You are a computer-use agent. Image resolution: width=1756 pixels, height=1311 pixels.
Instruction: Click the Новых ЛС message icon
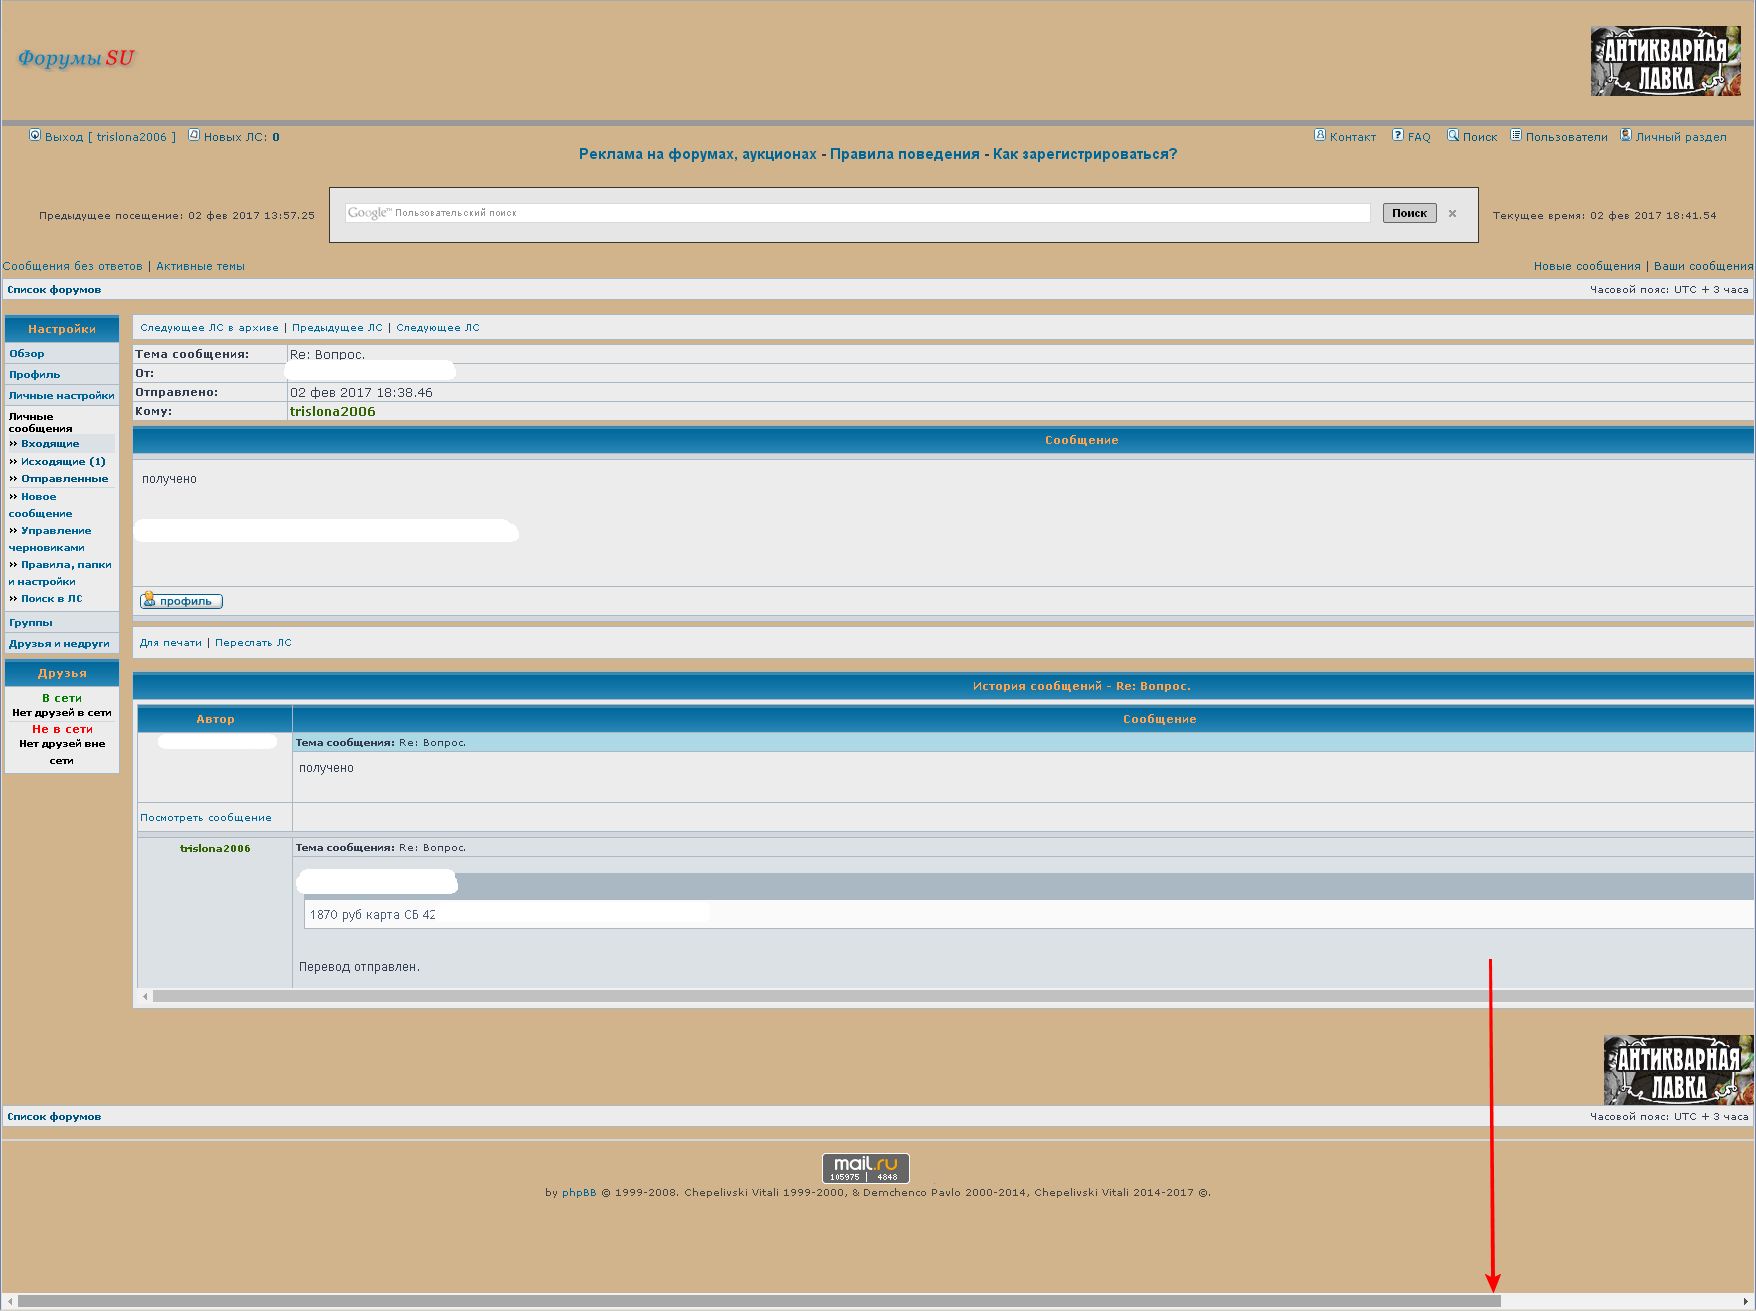tap(194, 136)
